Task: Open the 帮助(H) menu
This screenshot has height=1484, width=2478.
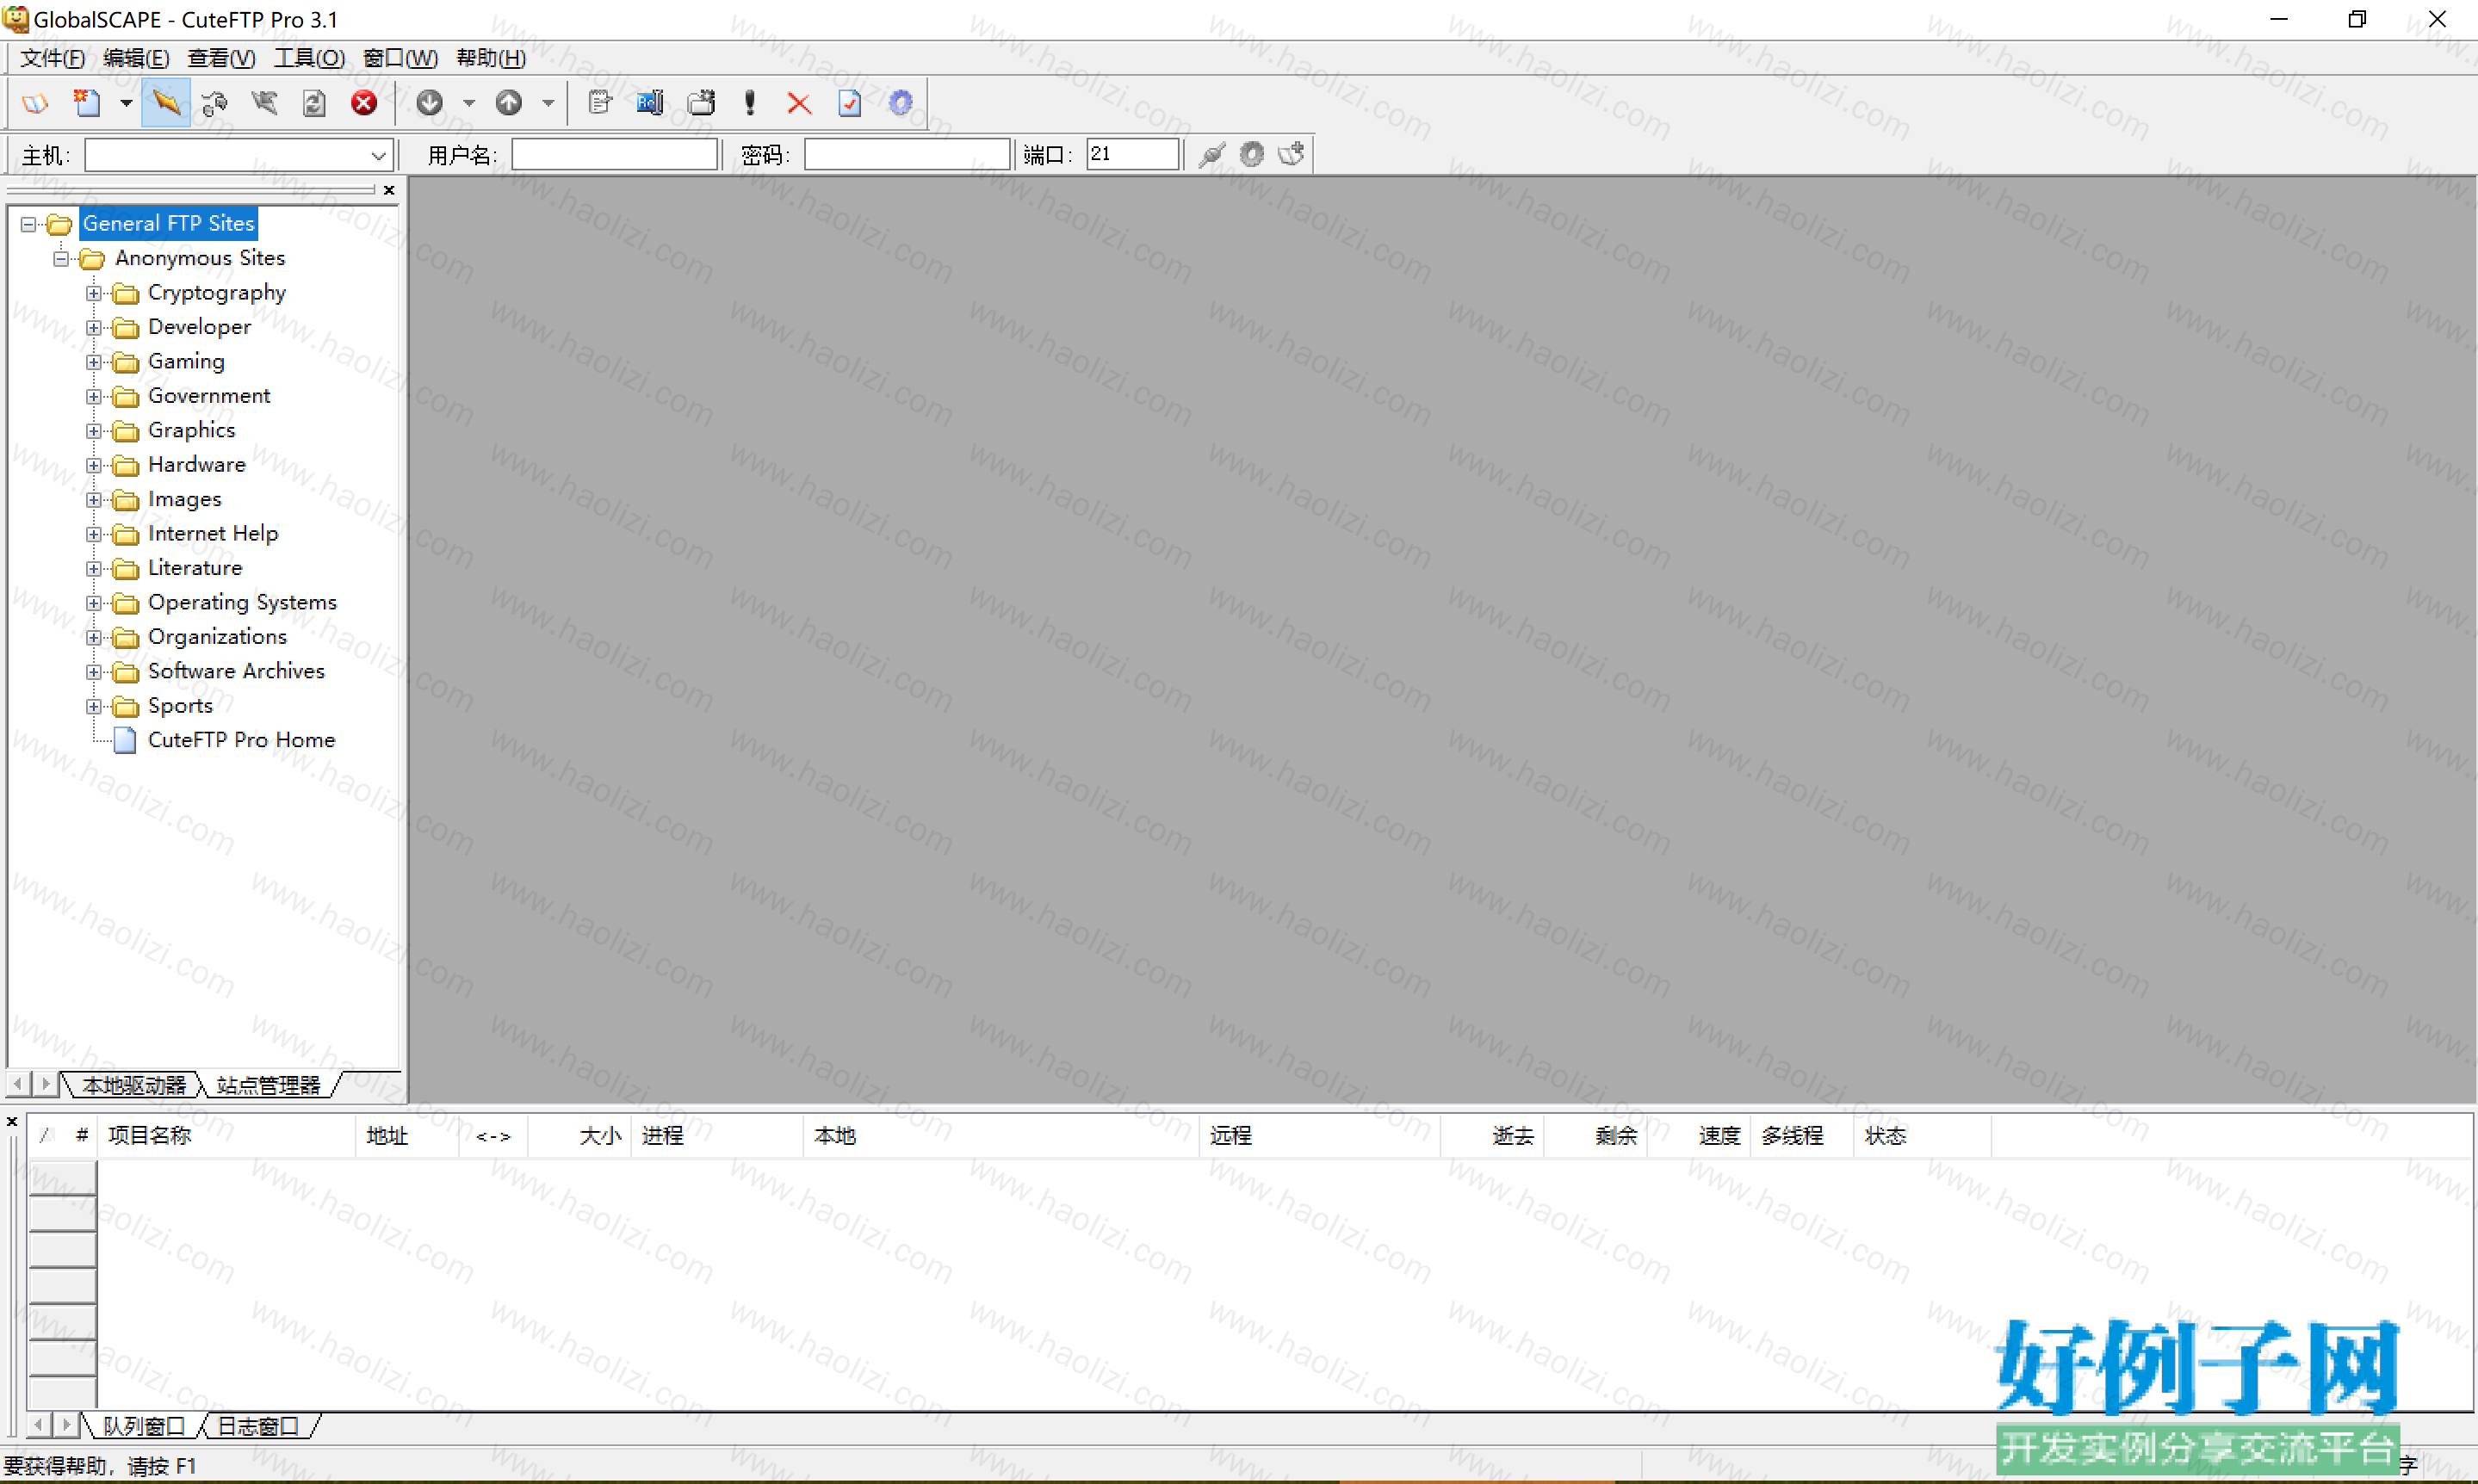Action: [x=491, y=58]
